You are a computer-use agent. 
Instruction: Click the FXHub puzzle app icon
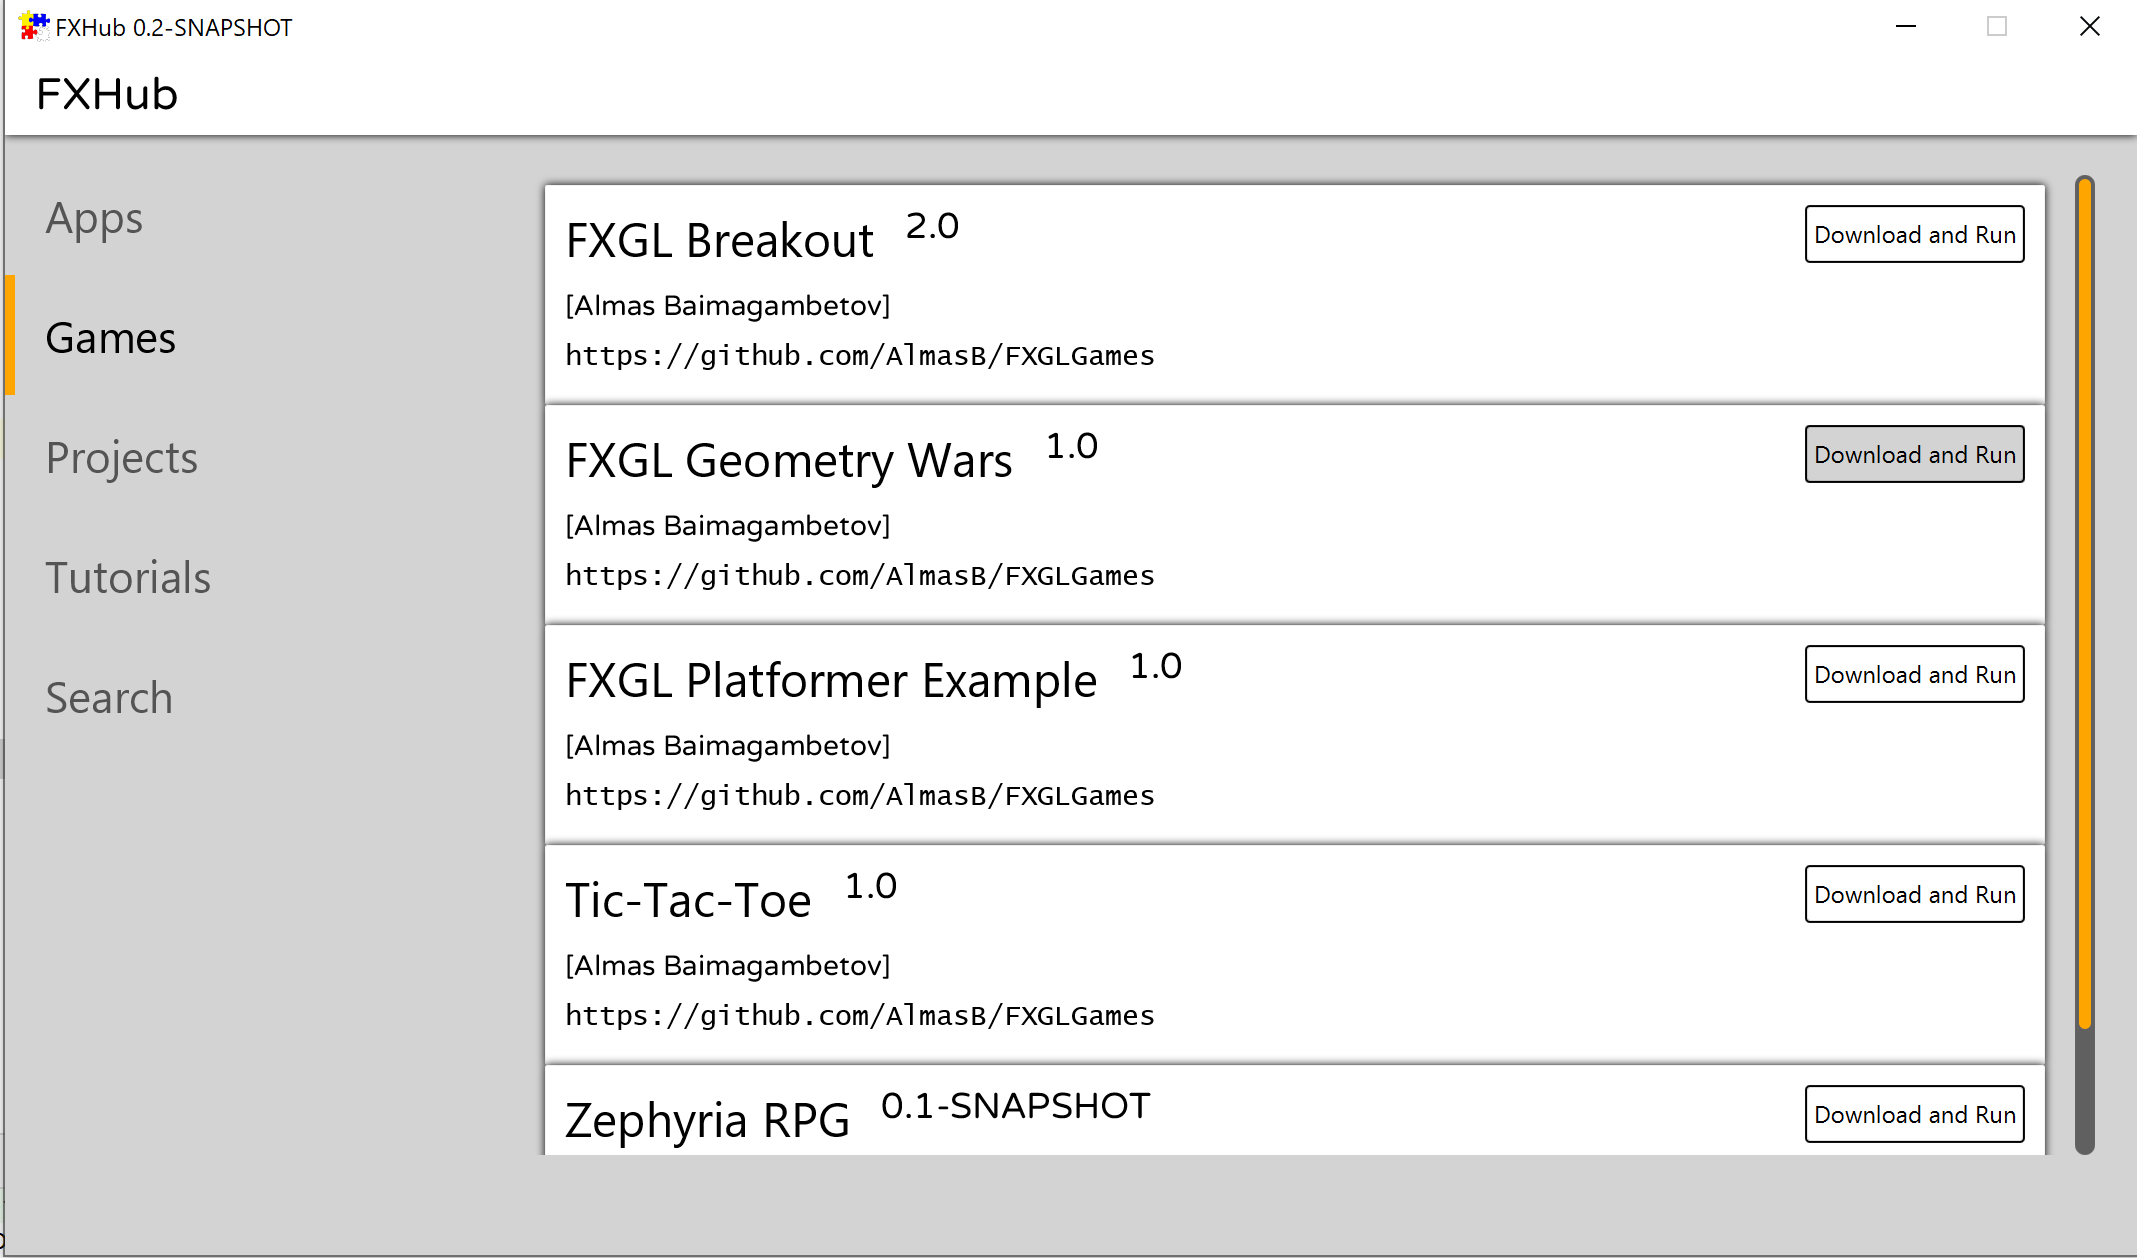pos(33,26)
